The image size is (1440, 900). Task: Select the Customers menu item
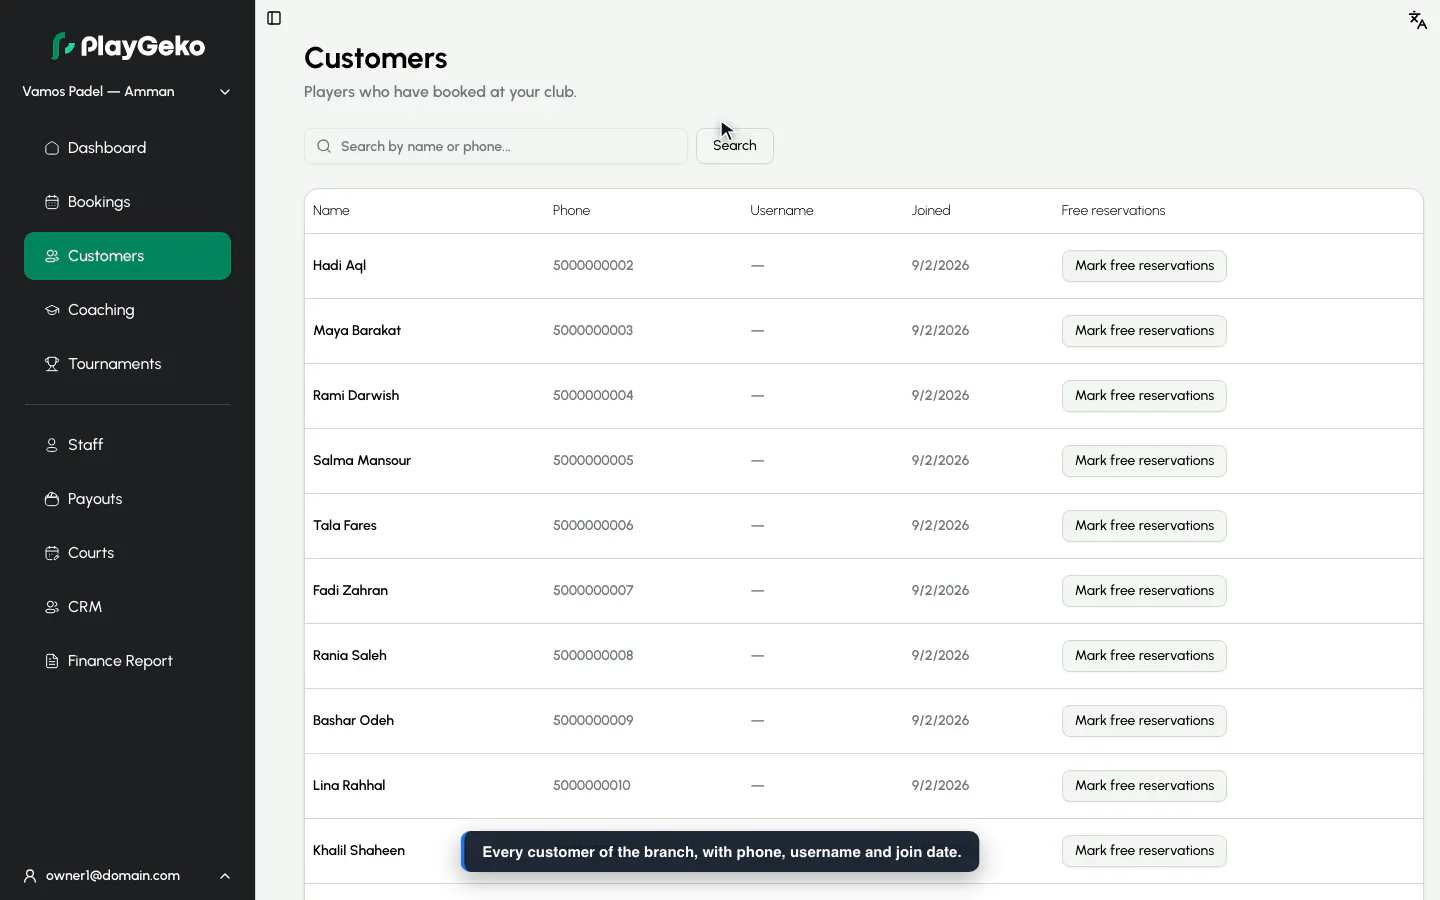pyautogui.click(x=127, y=256)
